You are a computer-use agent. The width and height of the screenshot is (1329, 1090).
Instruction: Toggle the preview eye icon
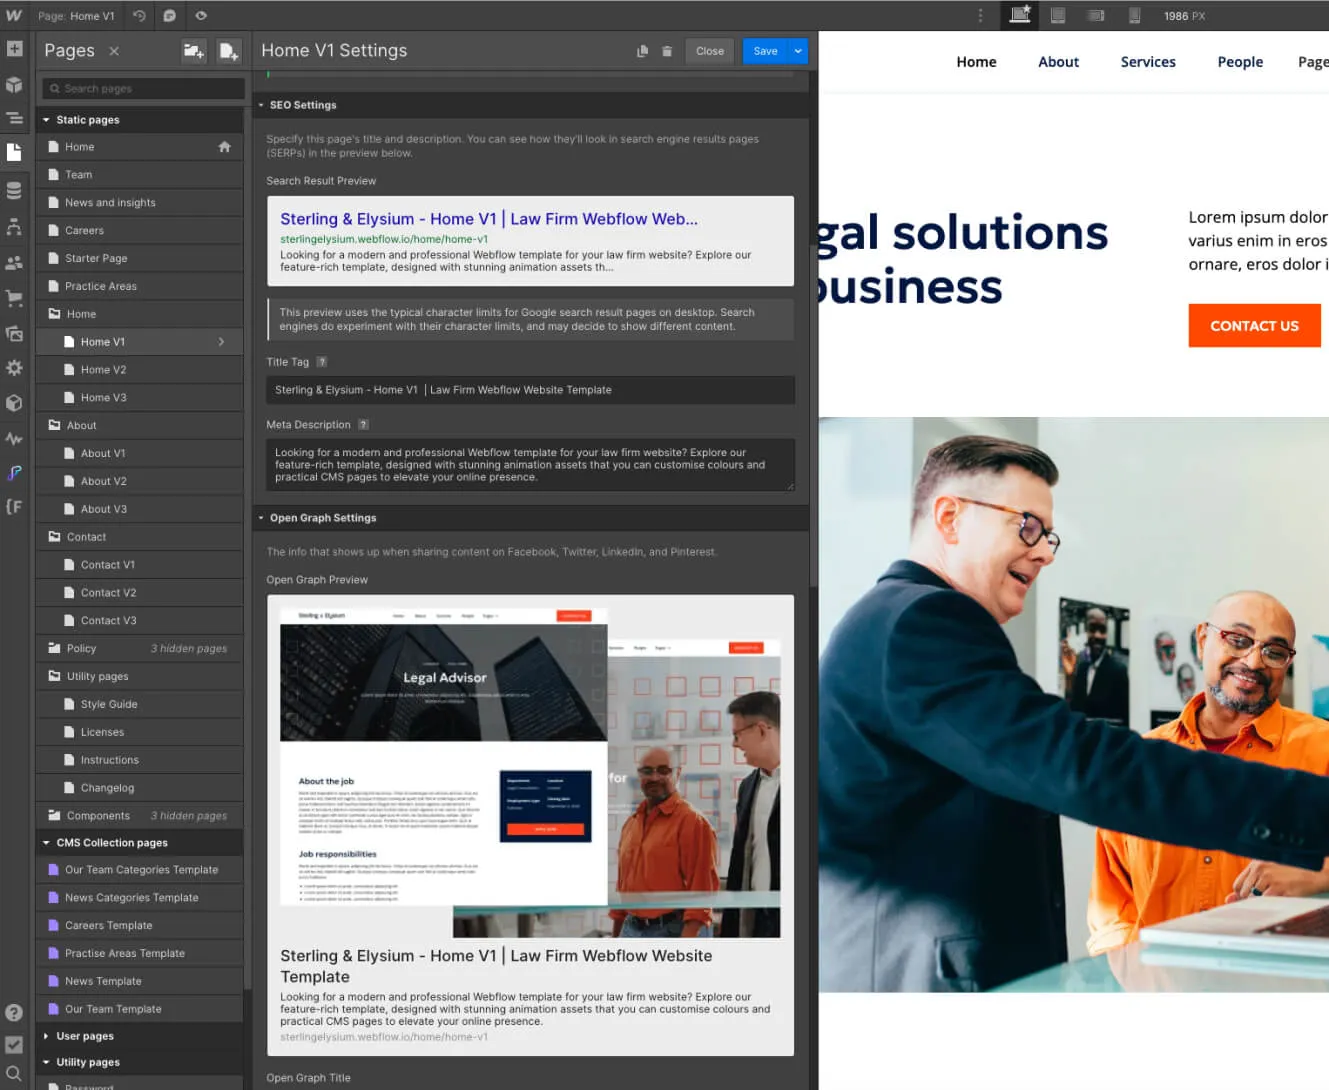(201, 16)
